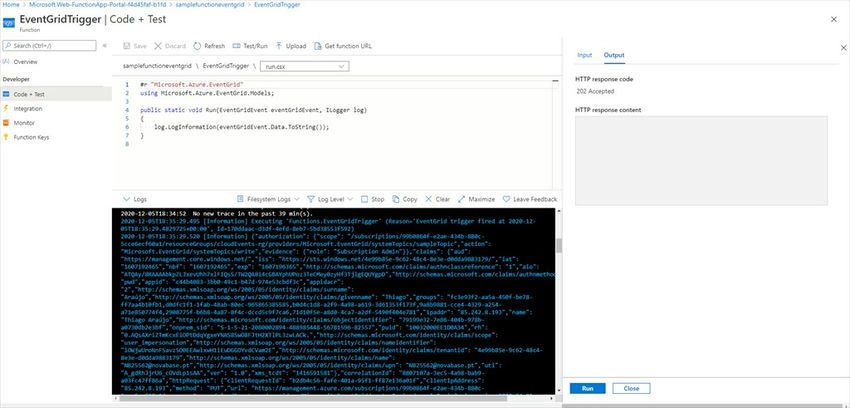Click the #r Microsoft.Azure.EventGrid line

tap(192, 85)
